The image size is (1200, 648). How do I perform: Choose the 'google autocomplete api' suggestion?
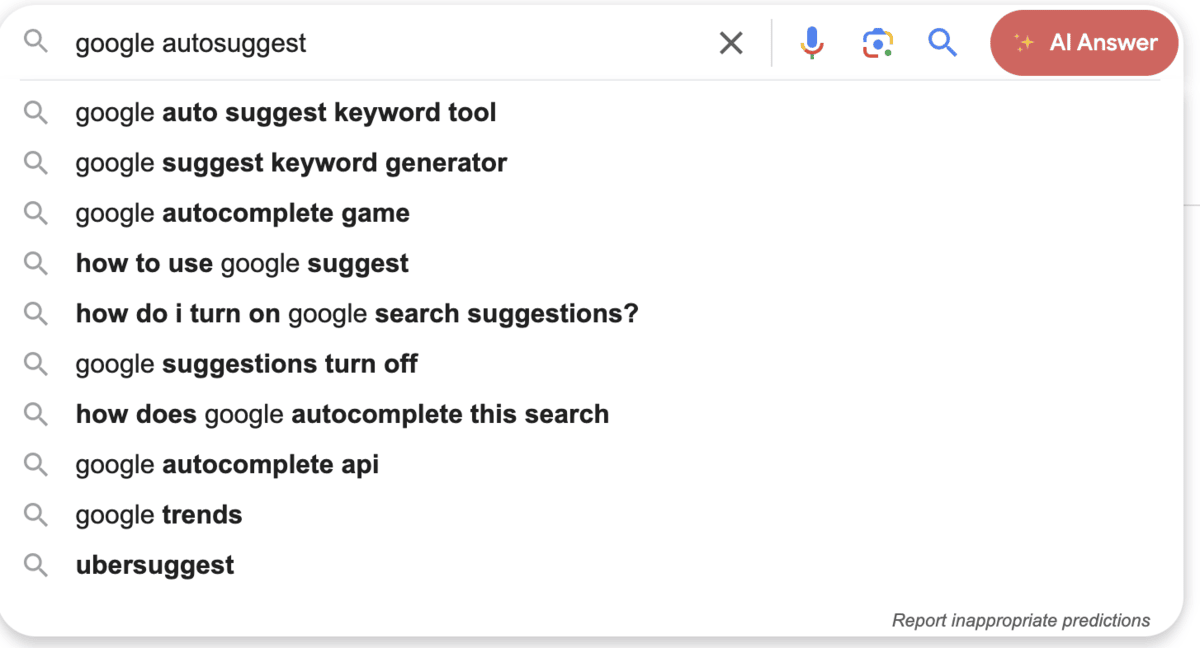[227, 465]
